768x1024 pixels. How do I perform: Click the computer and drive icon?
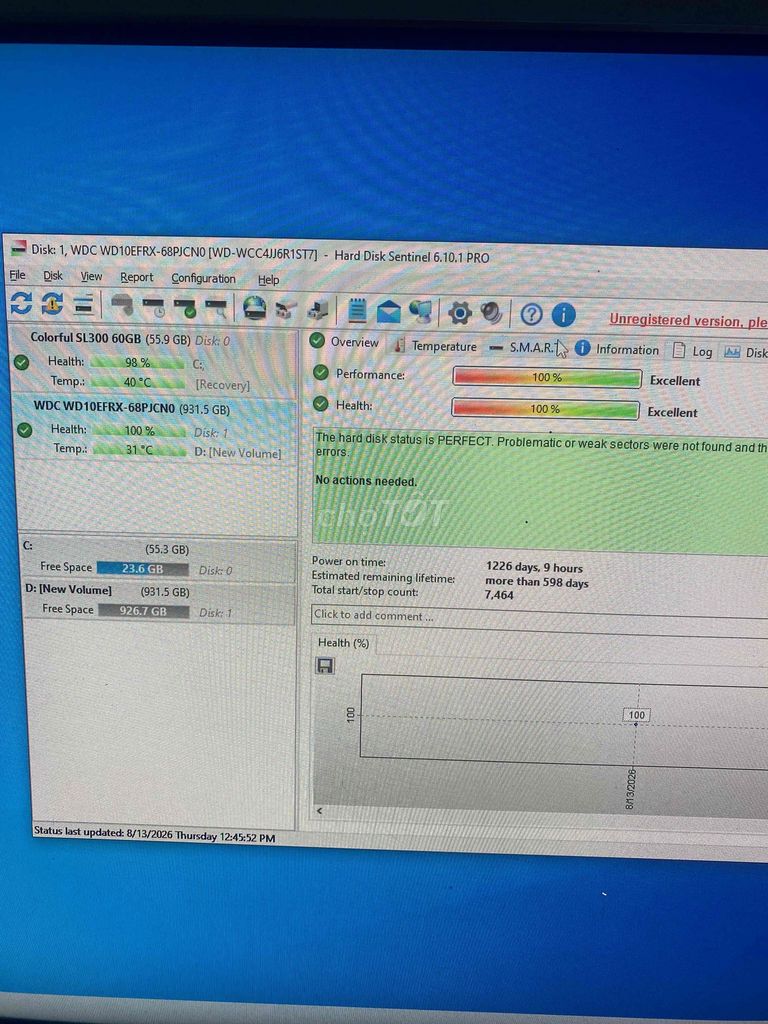pyautogui.click(x=317, y=310)
